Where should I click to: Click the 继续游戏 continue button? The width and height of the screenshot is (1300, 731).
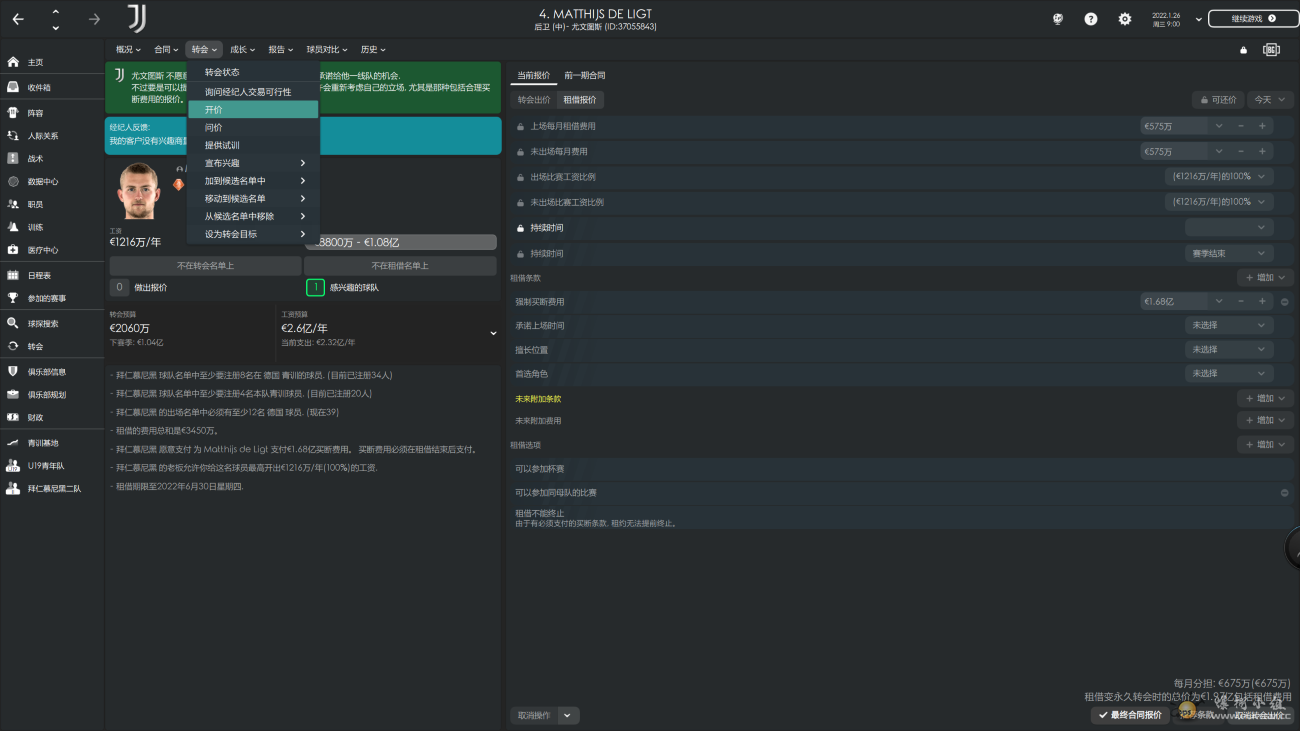click(x=1252, y=19)
